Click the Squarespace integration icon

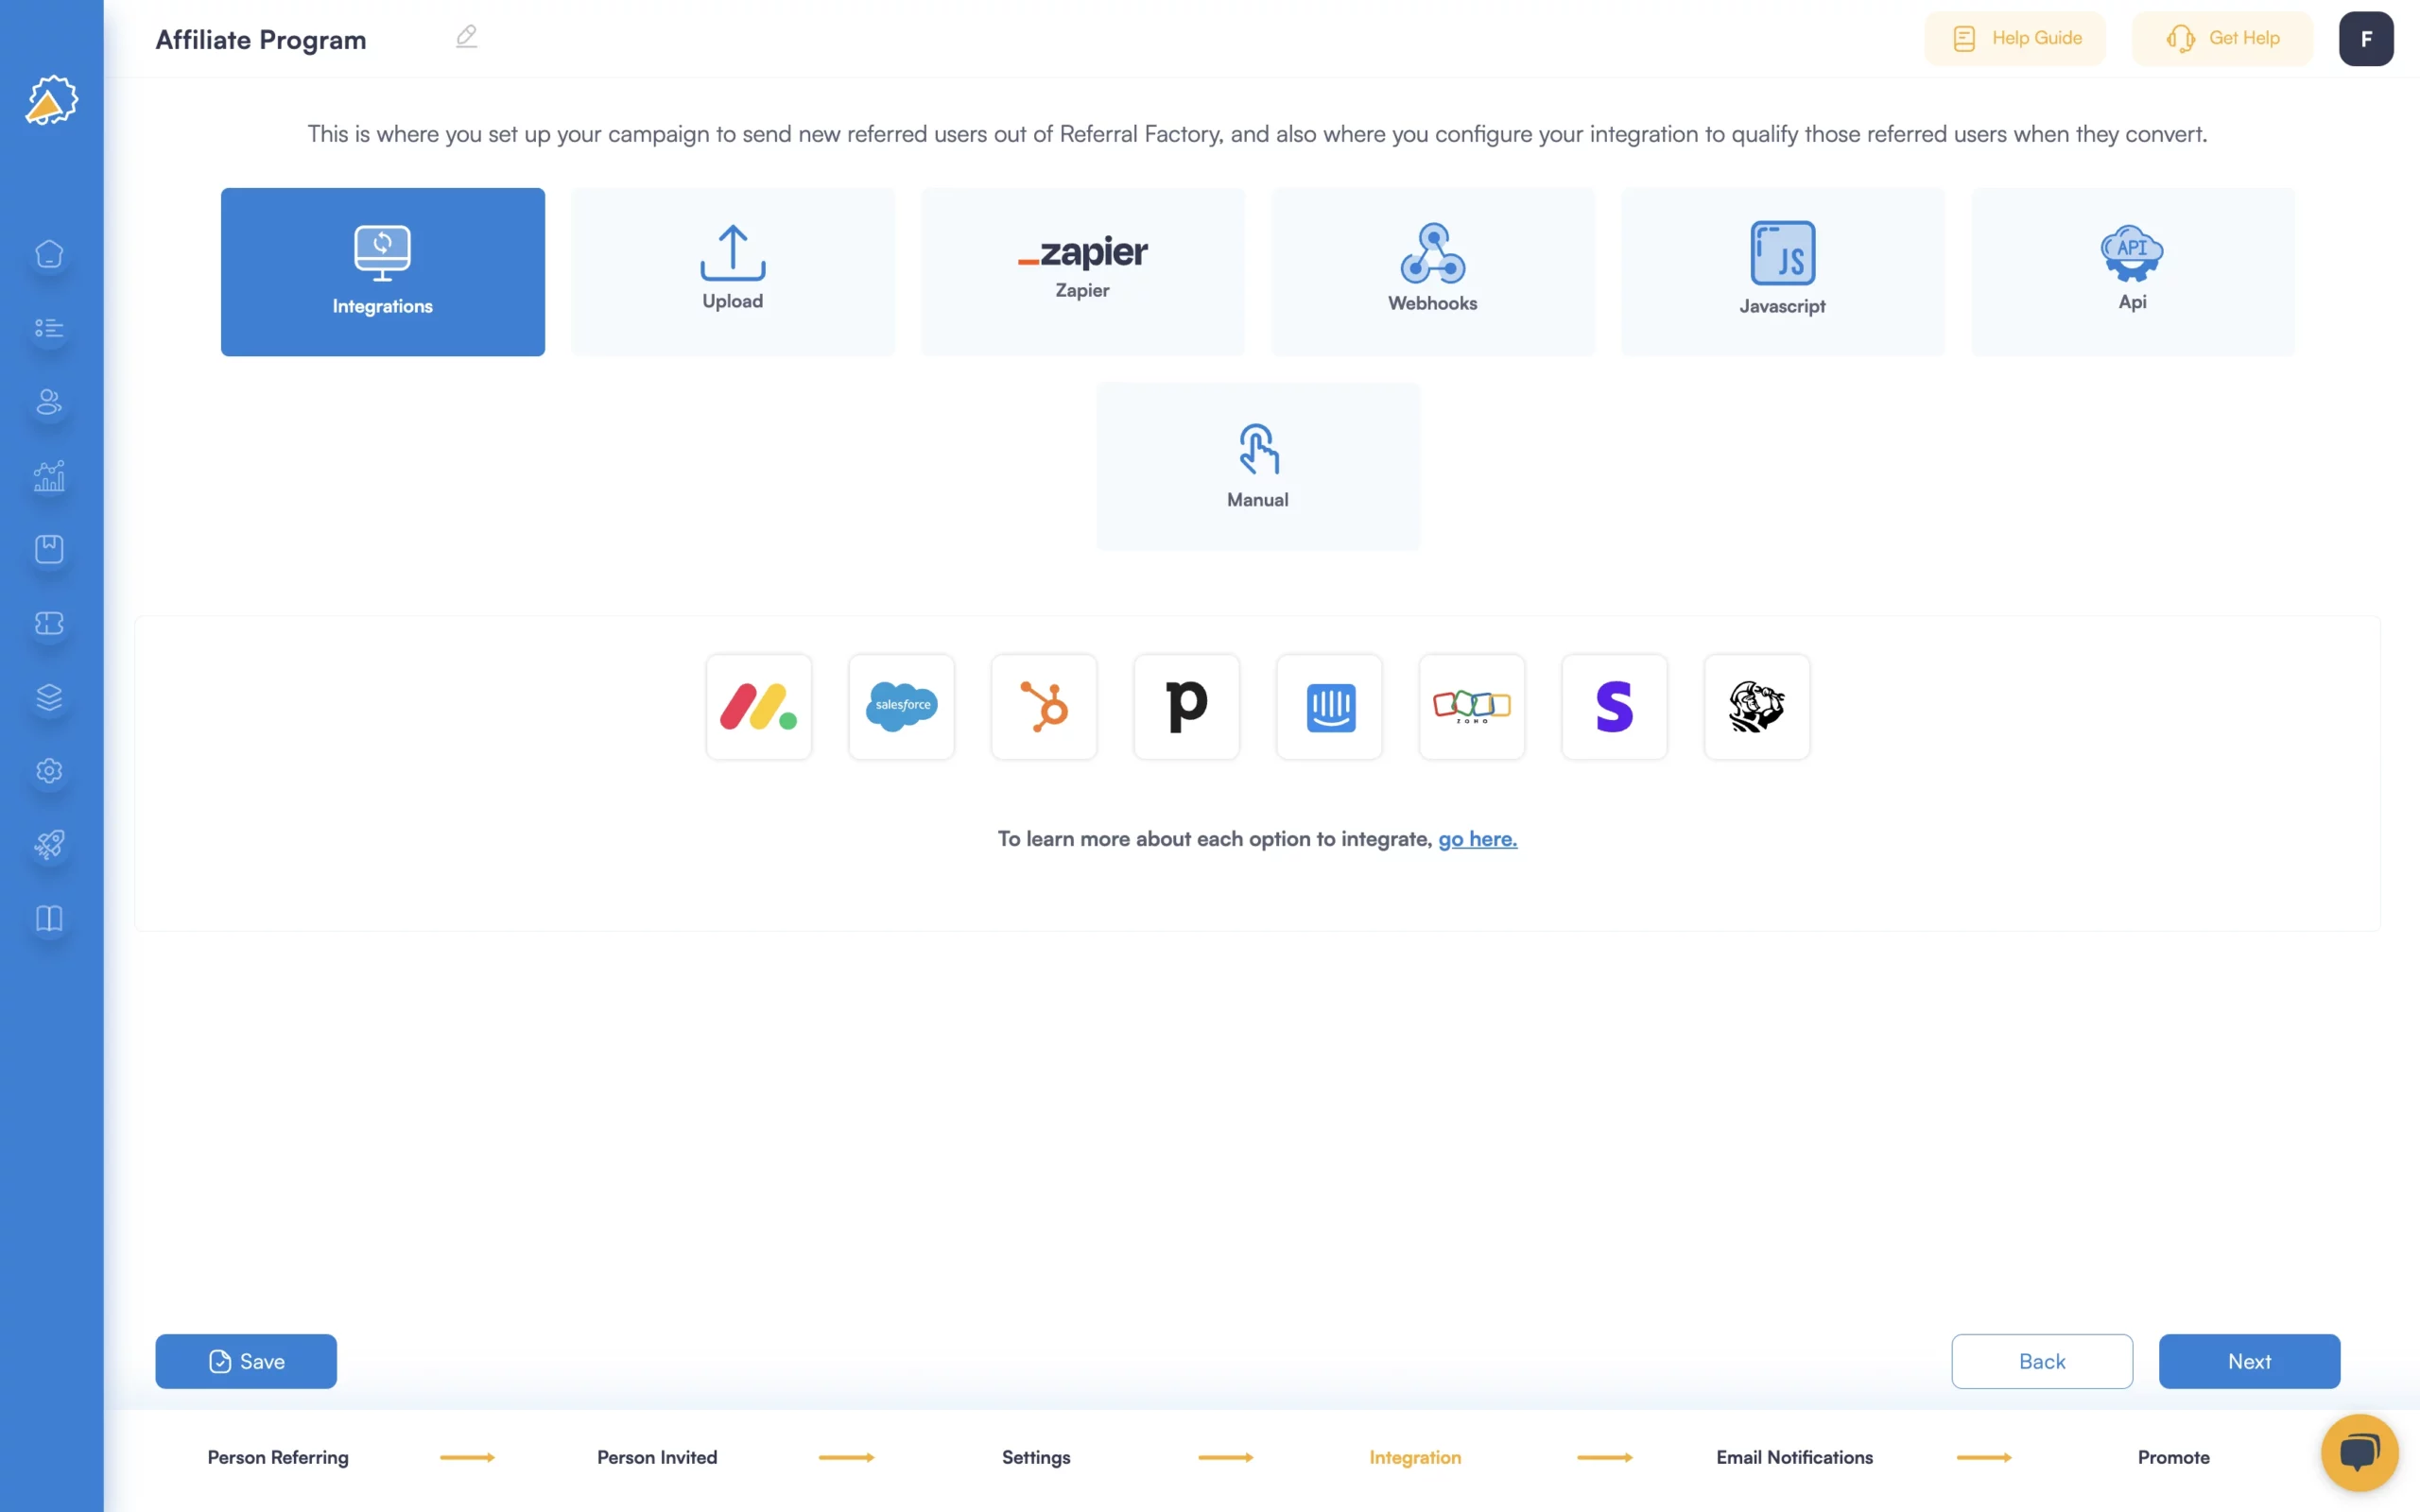tap(1612, 706)
